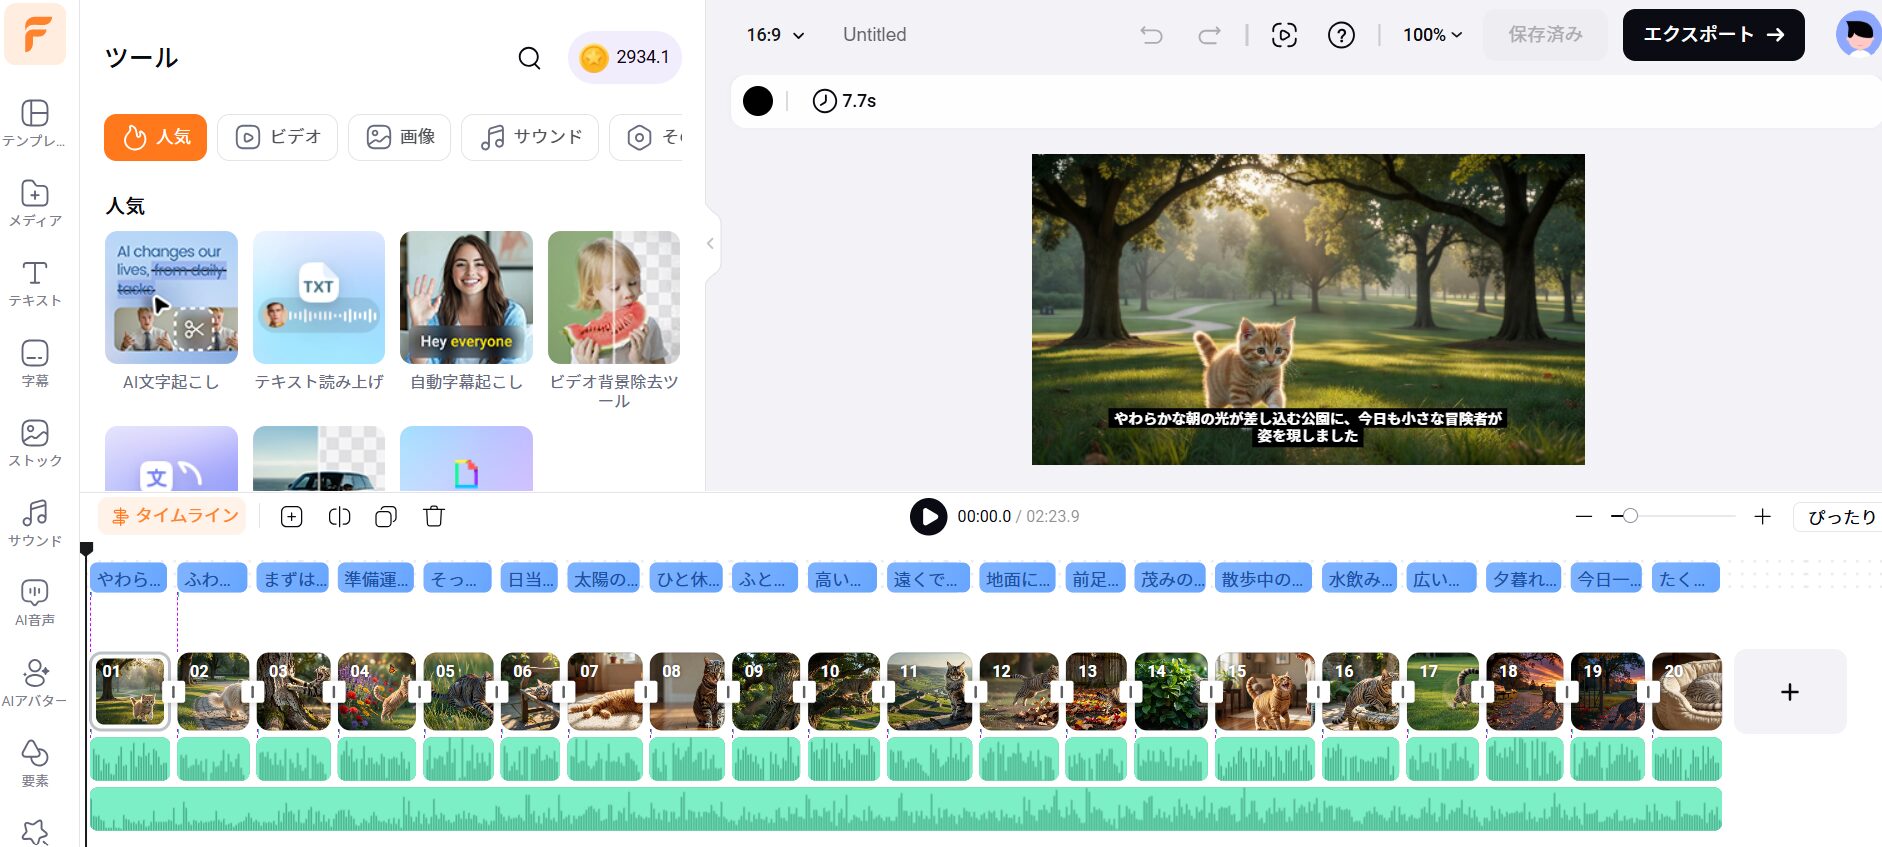Select the voice audio clip under scene 05
This screenshot has width=1882, height=847.
click(458, 759)
